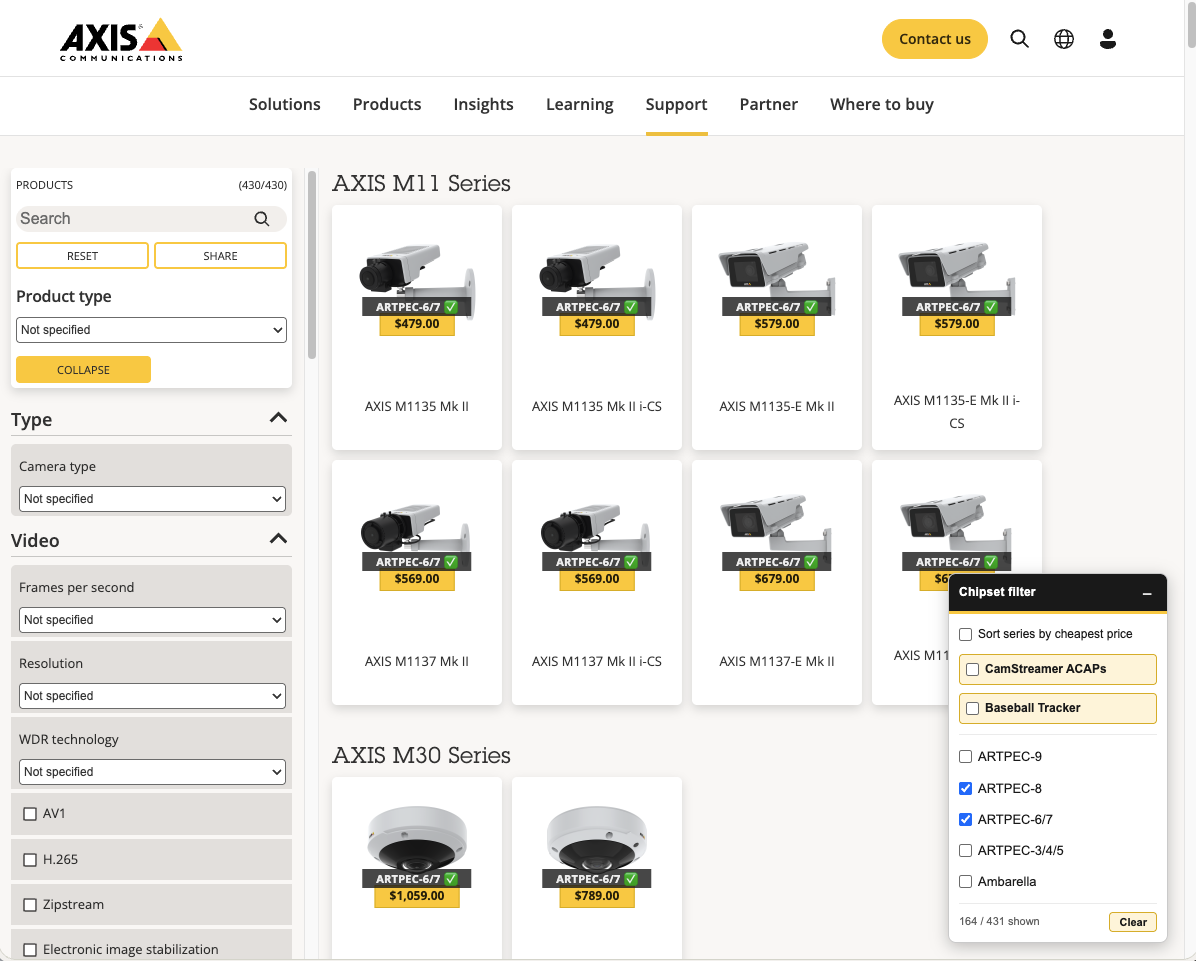The height and width of the screenshot is (961, 1196).
Task: Click the SHARE button
Action: 220,256
